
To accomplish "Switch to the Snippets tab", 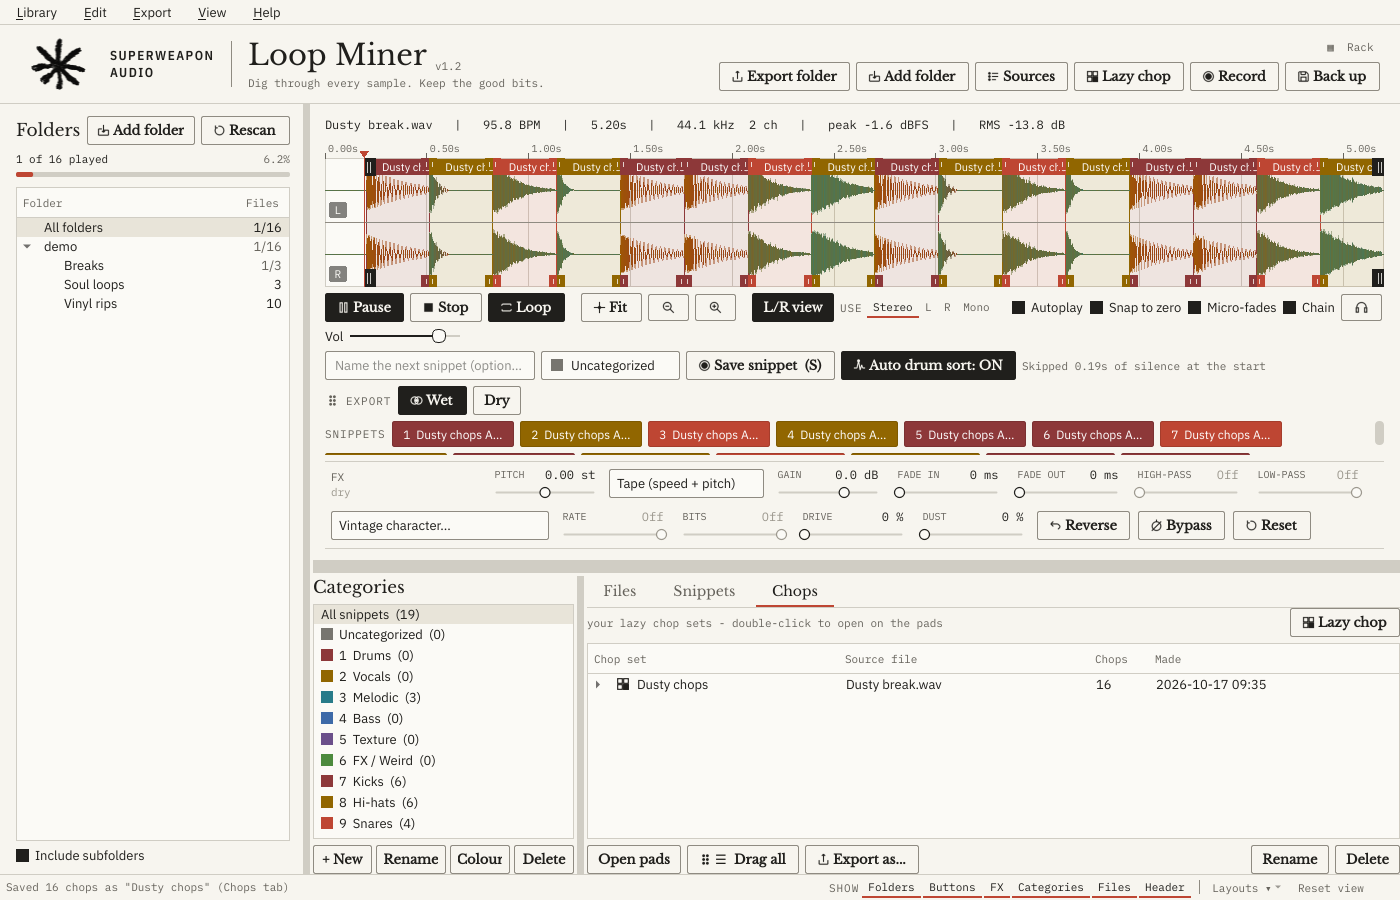I will (704, 591).
